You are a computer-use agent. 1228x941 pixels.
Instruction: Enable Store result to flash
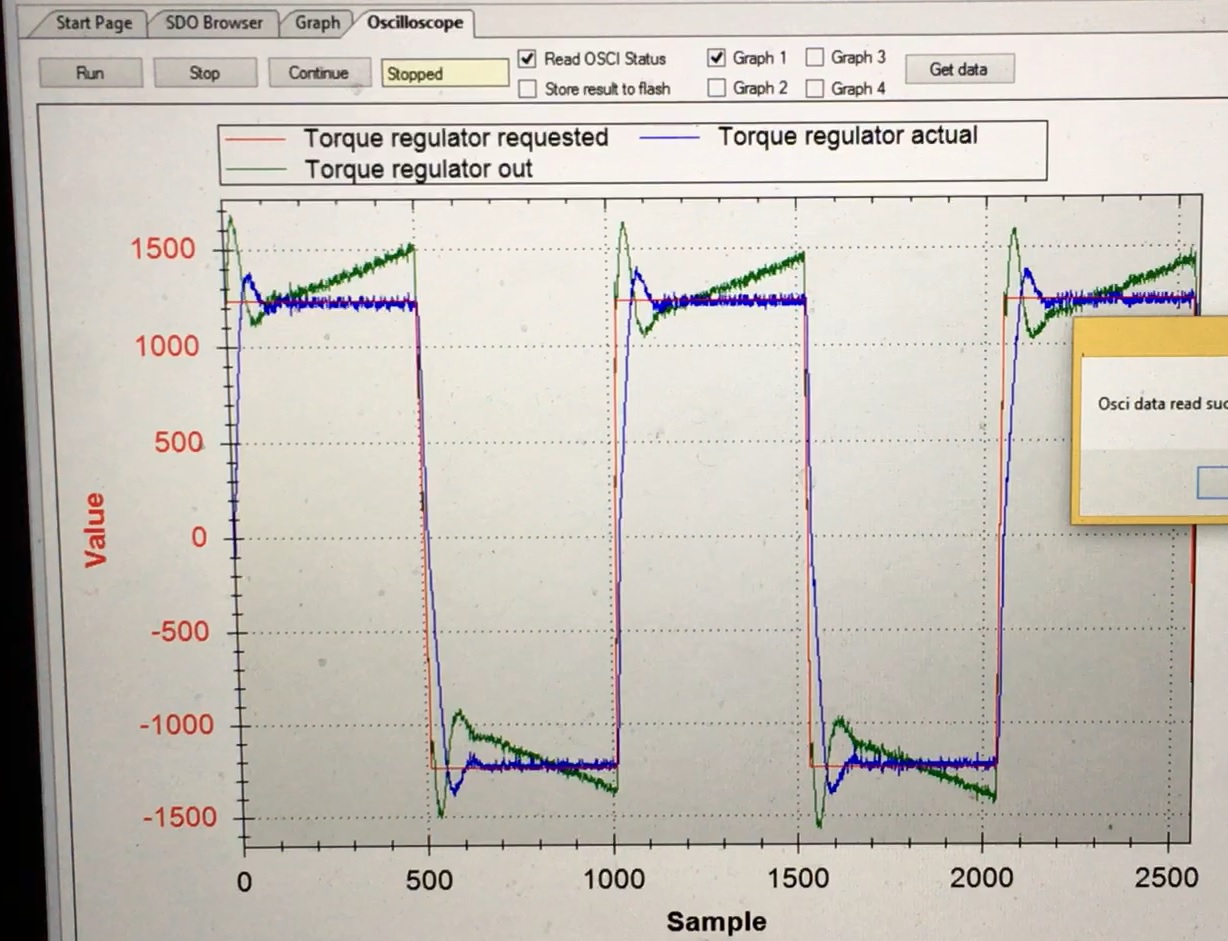tap(528, 89)
